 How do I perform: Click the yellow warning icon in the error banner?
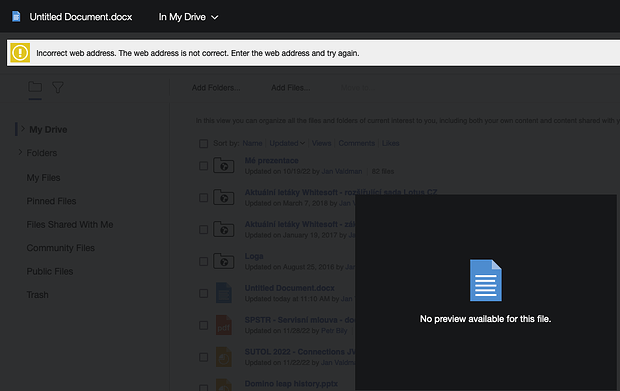20,53
